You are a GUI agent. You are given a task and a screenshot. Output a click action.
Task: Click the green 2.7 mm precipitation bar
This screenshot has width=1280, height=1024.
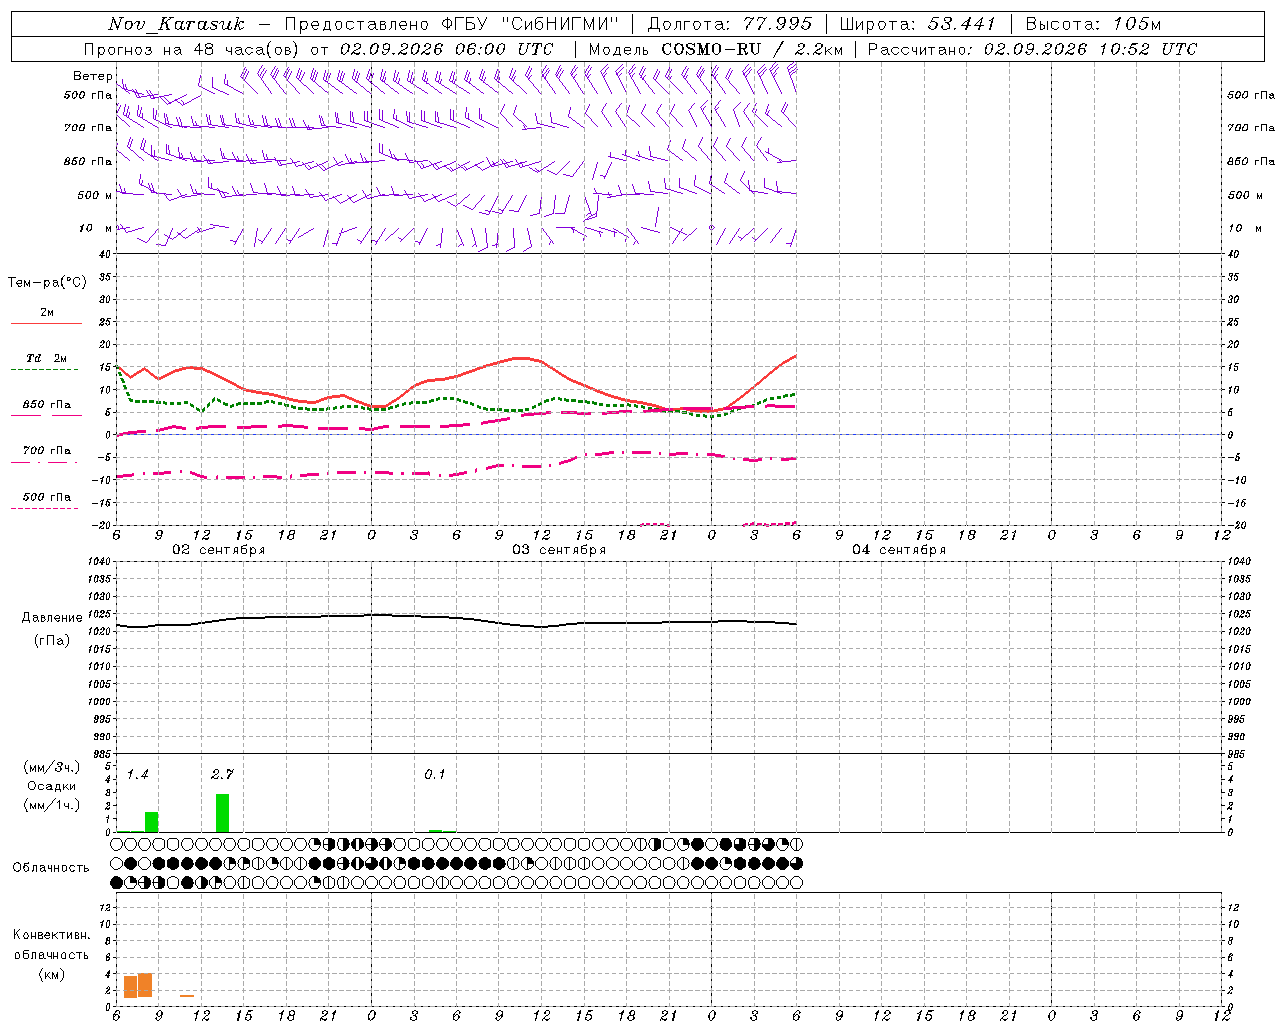[222, 812]
